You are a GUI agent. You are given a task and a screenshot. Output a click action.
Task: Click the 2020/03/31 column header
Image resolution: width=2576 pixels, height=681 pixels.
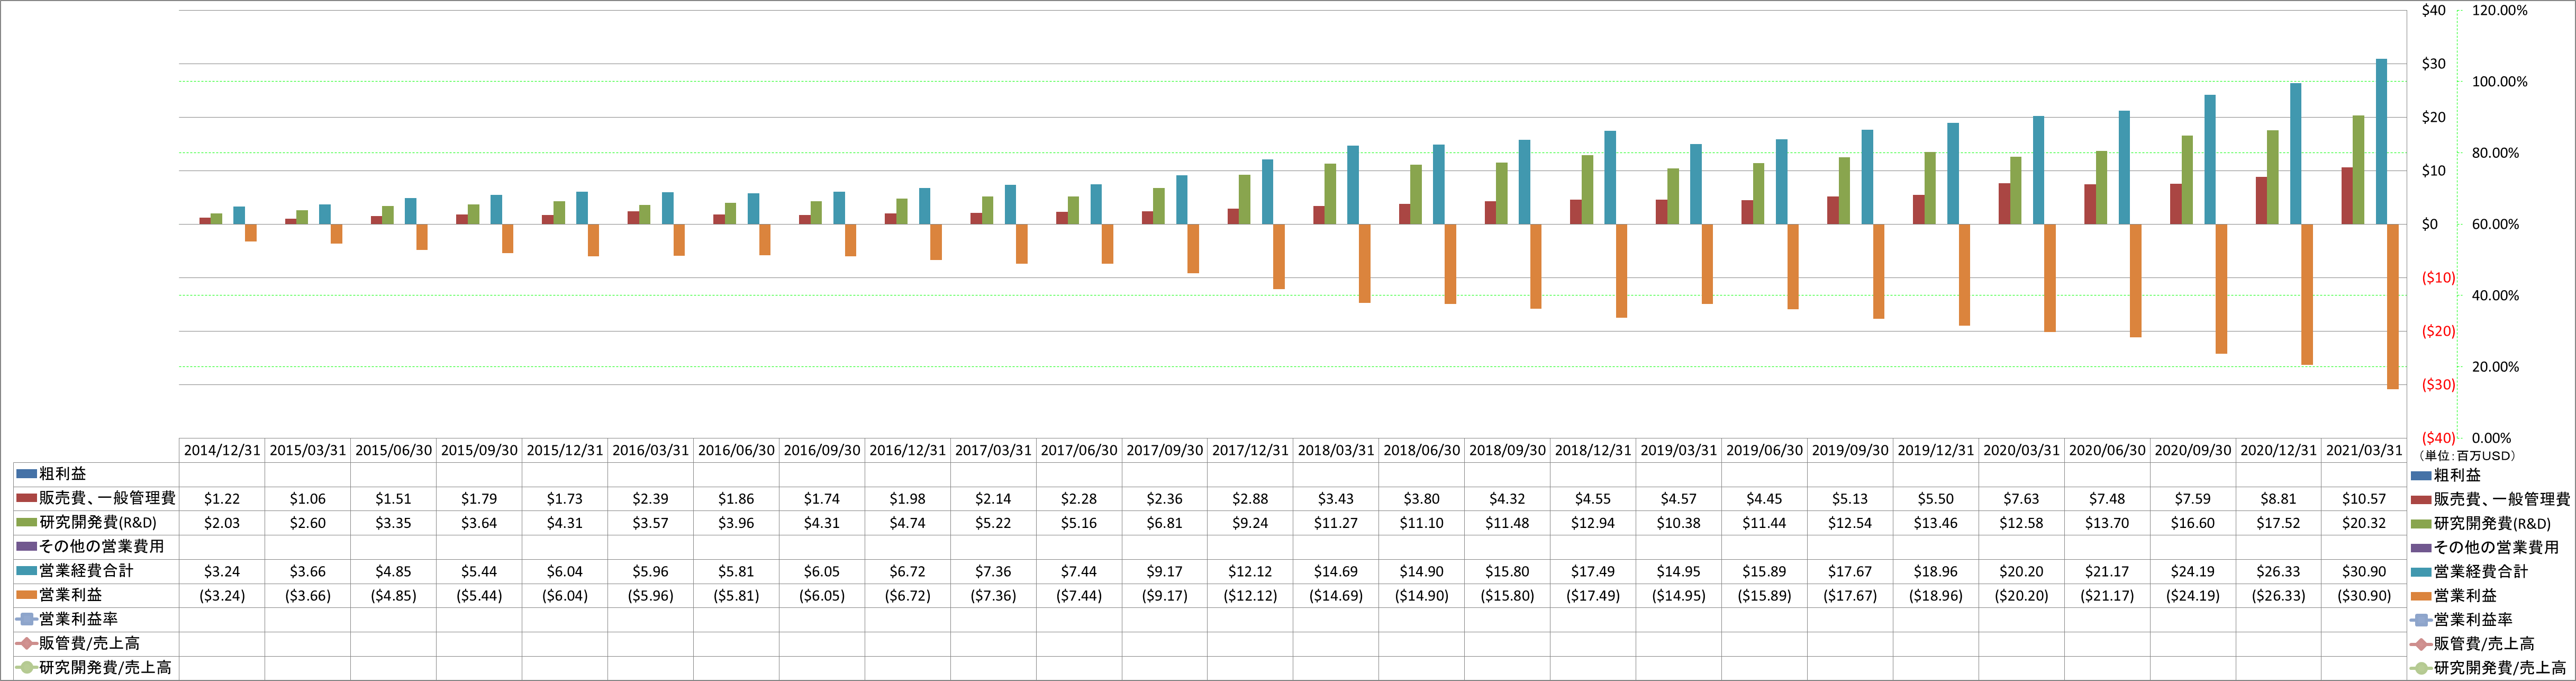point(2021,451)
